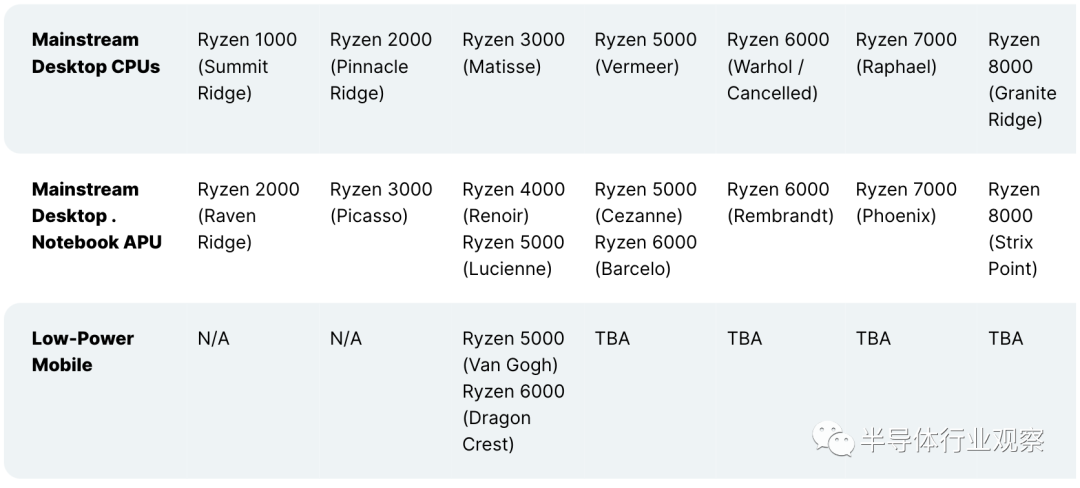Click the Ryzen 2000 (Pinnacle Ridge) cell

[381, 66]
